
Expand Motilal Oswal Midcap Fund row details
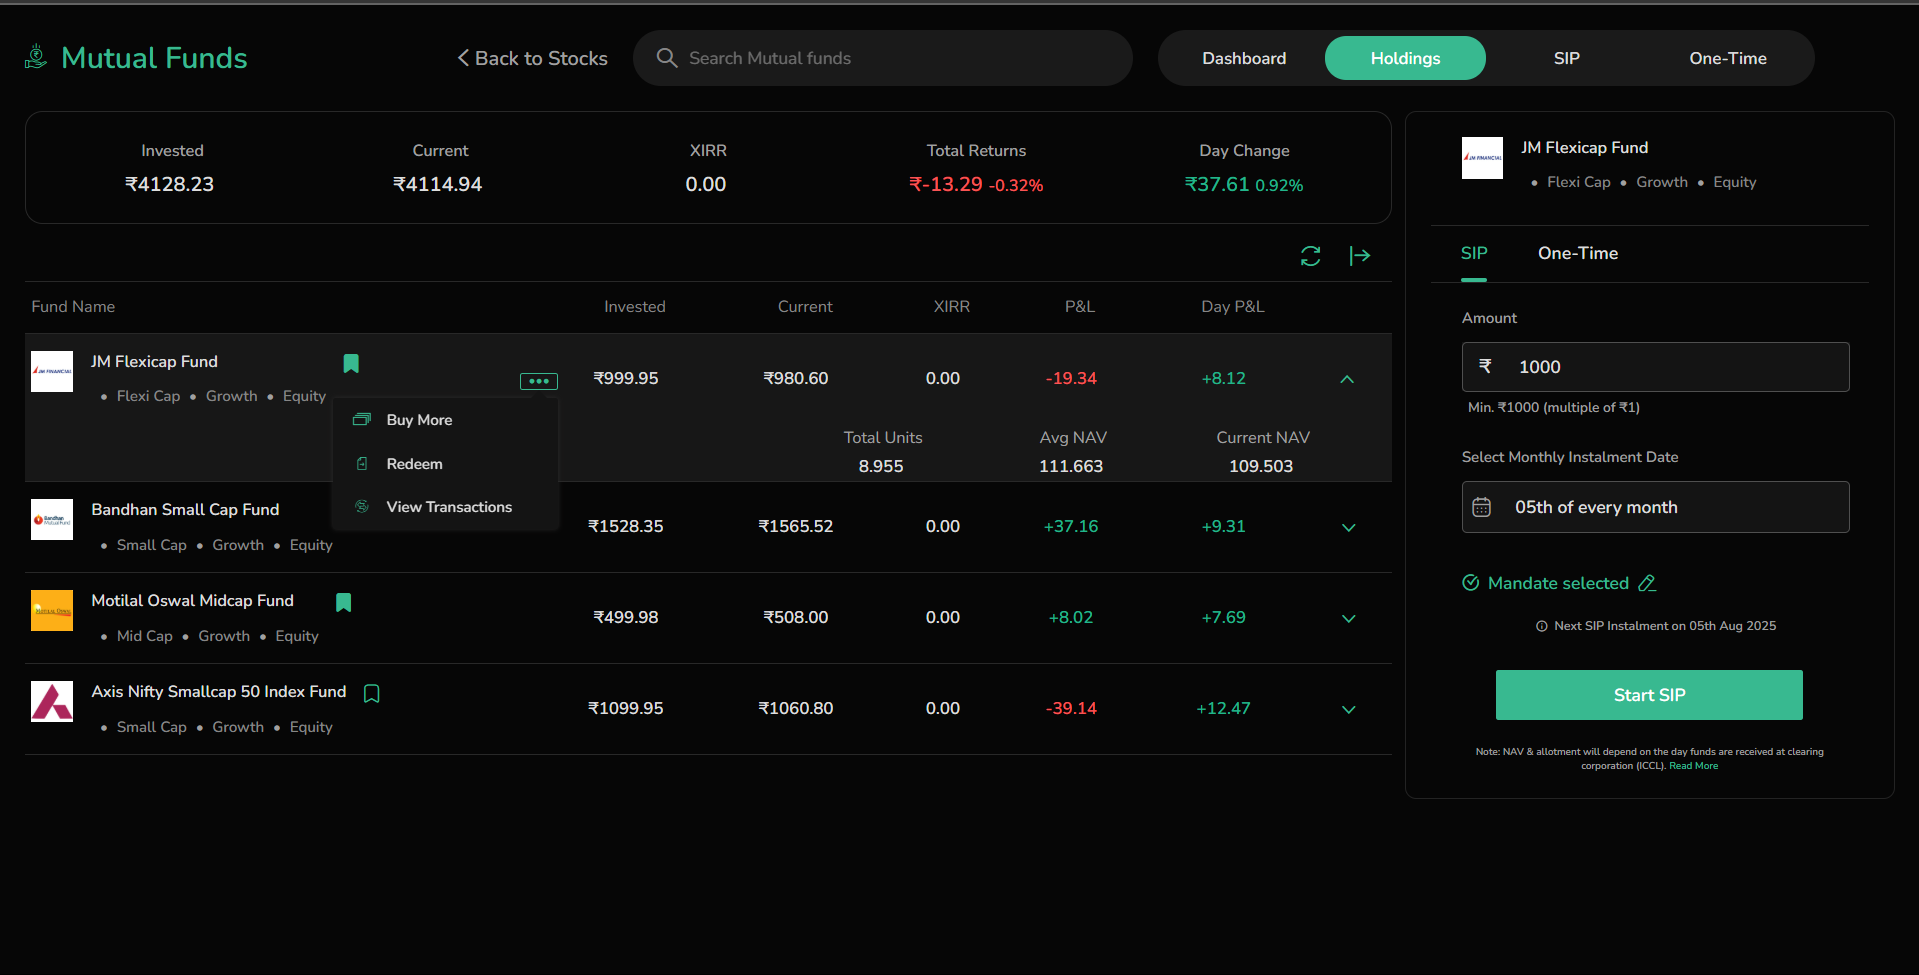pos(1348,618)
